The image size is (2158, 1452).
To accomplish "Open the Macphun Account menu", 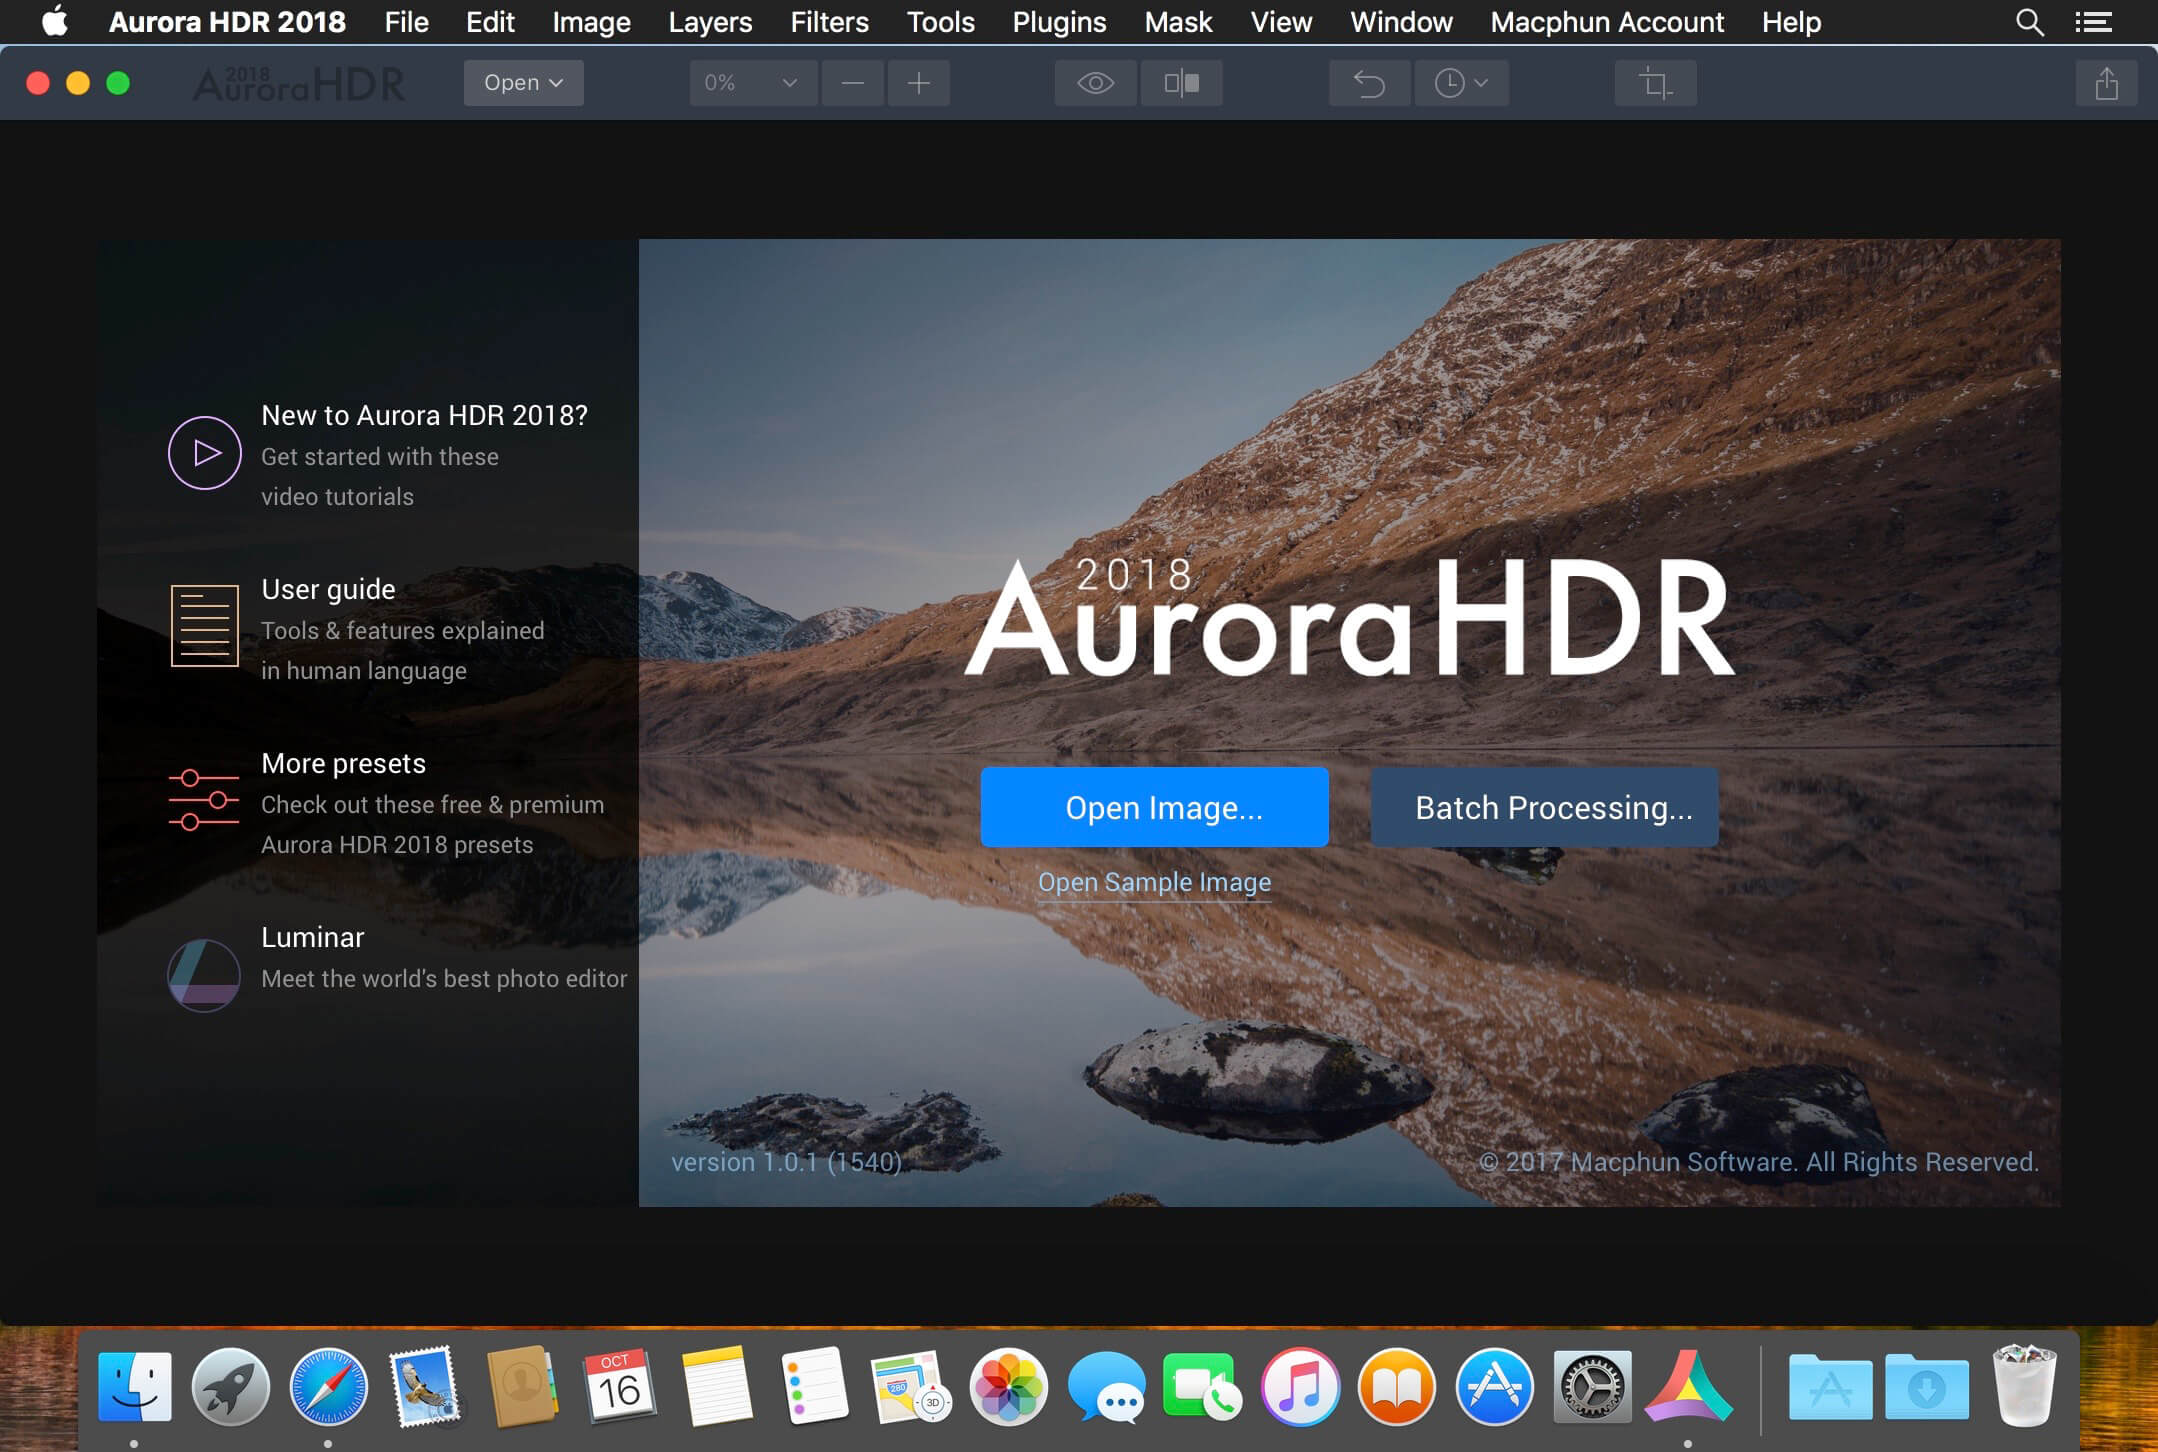I will tap(1607, 22).
